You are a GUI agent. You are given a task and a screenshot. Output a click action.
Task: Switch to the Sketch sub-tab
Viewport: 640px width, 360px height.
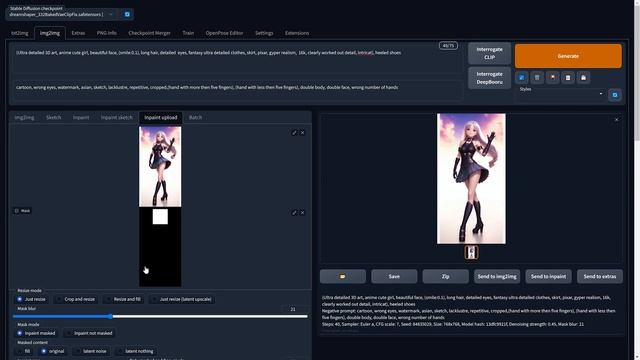point(53,118)
